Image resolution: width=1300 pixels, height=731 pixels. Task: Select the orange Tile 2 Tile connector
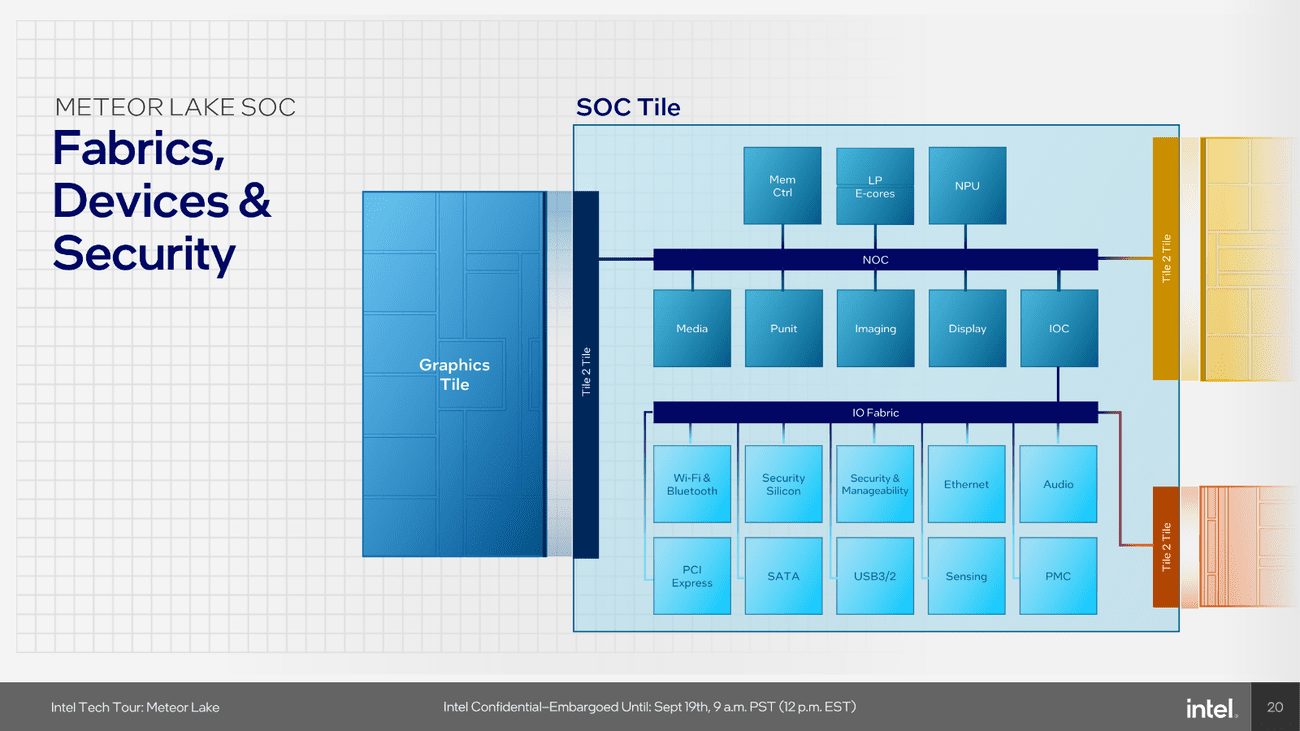[1168, 545]
